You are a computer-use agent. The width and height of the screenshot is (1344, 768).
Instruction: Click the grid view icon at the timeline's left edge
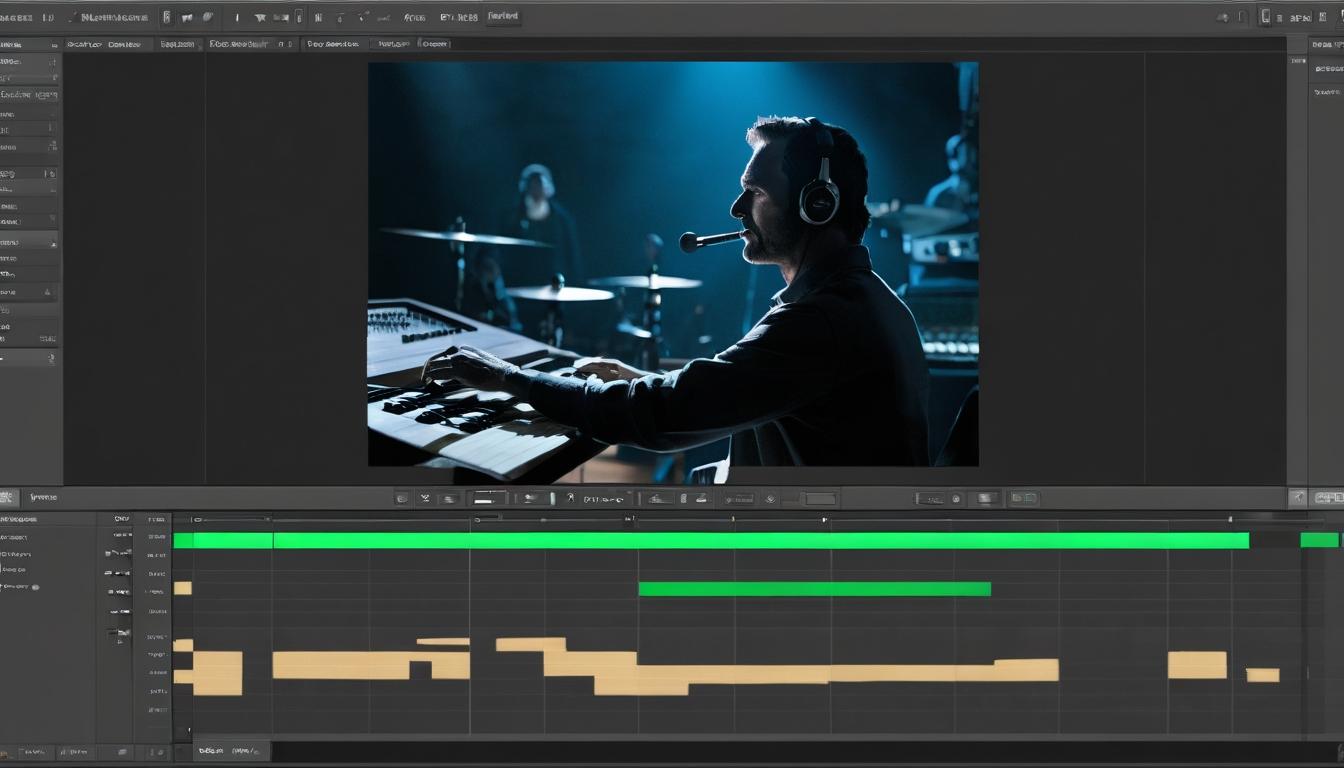(x=8, y=497)
